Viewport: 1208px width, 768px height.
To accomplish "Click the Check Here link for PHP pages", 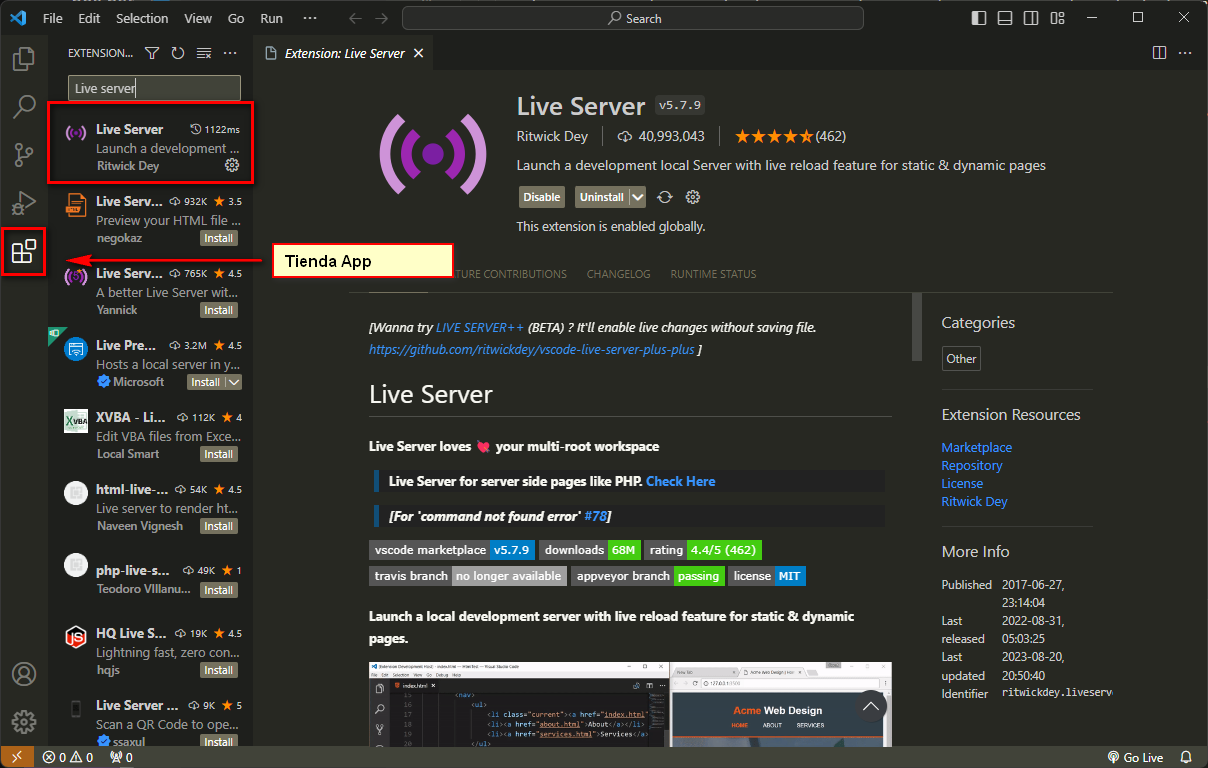I will tap(680, 481).
